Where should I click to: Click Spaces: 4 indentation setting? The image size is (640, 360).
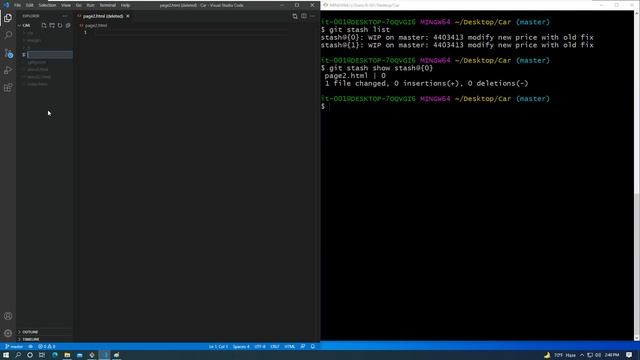(241, 347)
